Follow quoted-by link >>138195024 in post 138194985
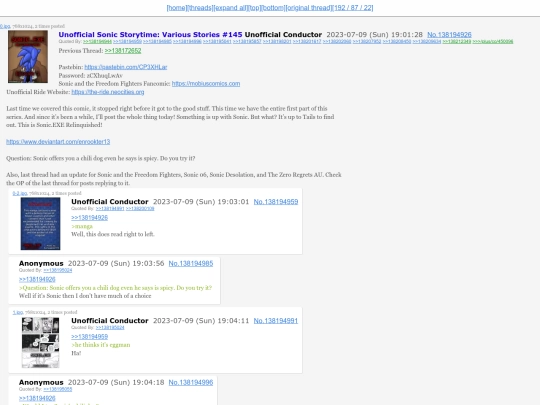Screen dimensions: 540x405 tap(58, 270)
